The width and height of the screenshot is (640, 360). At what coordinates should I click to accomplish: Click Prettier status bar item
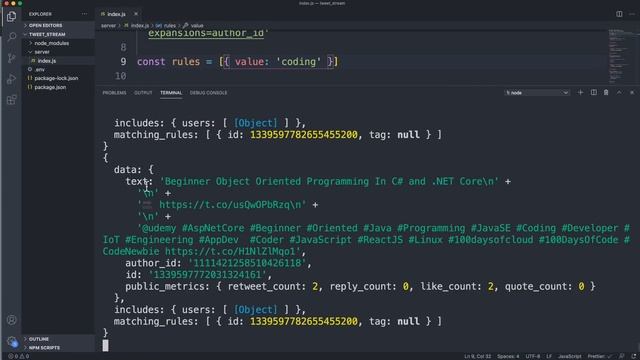pyautogui.click(x=599, y=356)
